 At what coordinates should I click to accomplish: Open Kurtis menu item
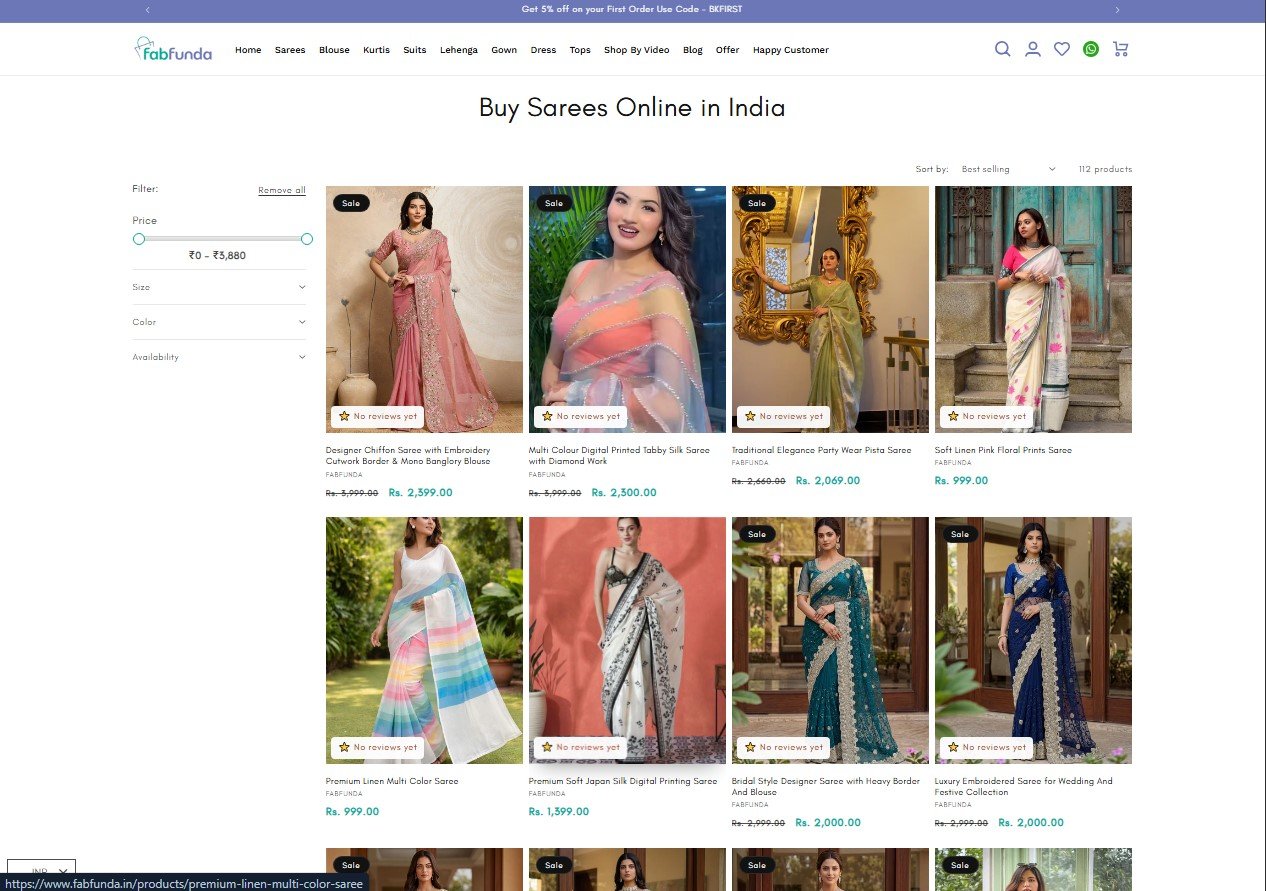(376, 50)
